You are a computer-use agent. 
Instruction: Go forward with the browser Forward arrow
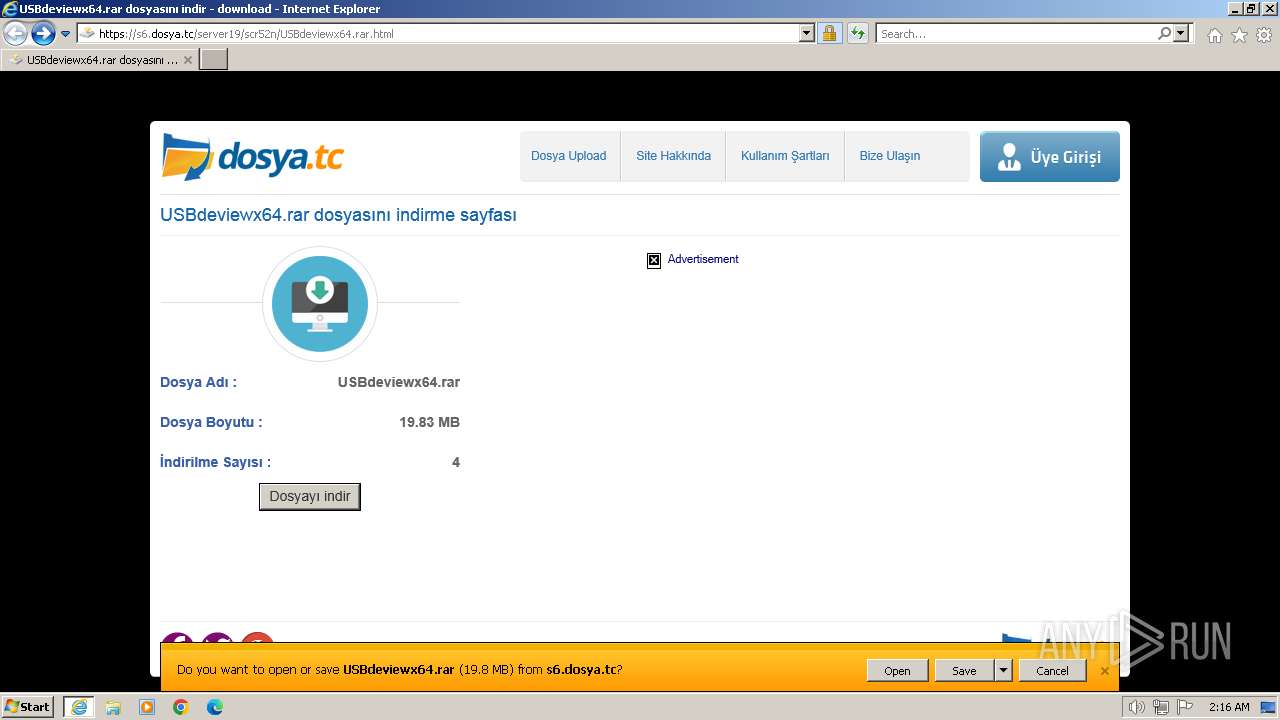click(x=43, y=34)
